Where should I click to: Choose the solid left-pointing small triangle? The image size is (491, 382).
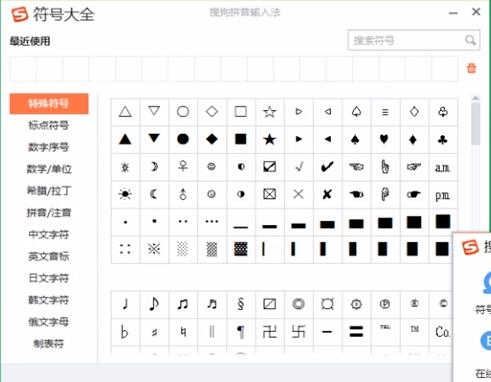coord(328,139)
